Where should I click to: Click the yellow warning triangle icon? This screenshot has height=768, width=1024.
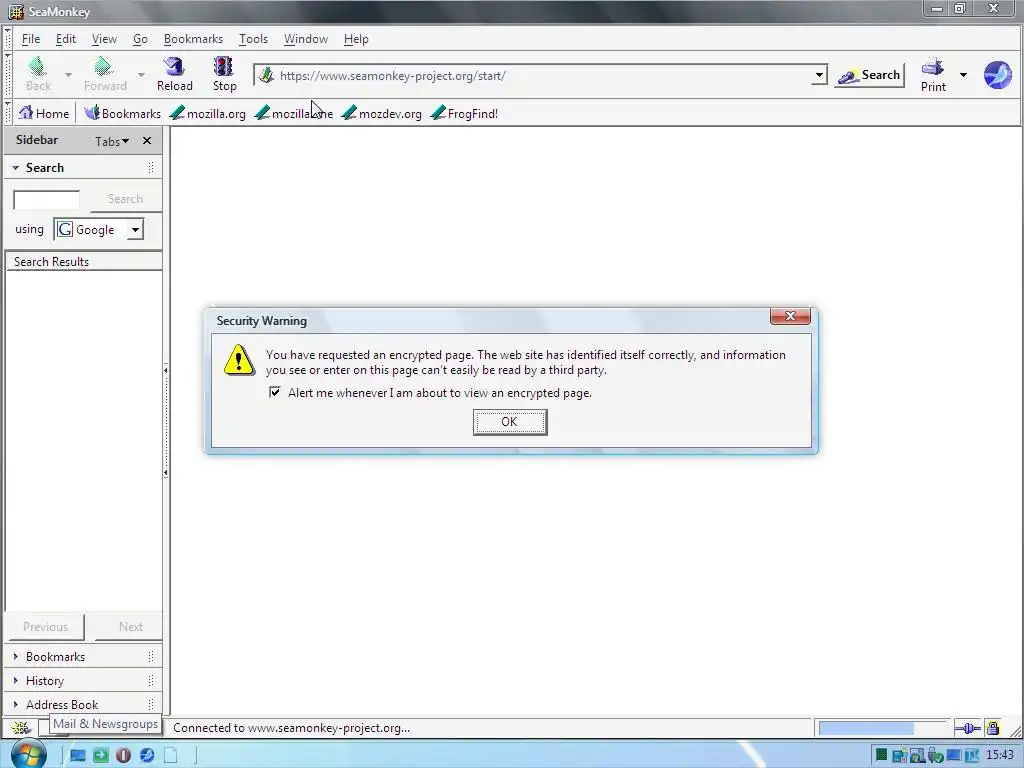[x=239, y=360]
